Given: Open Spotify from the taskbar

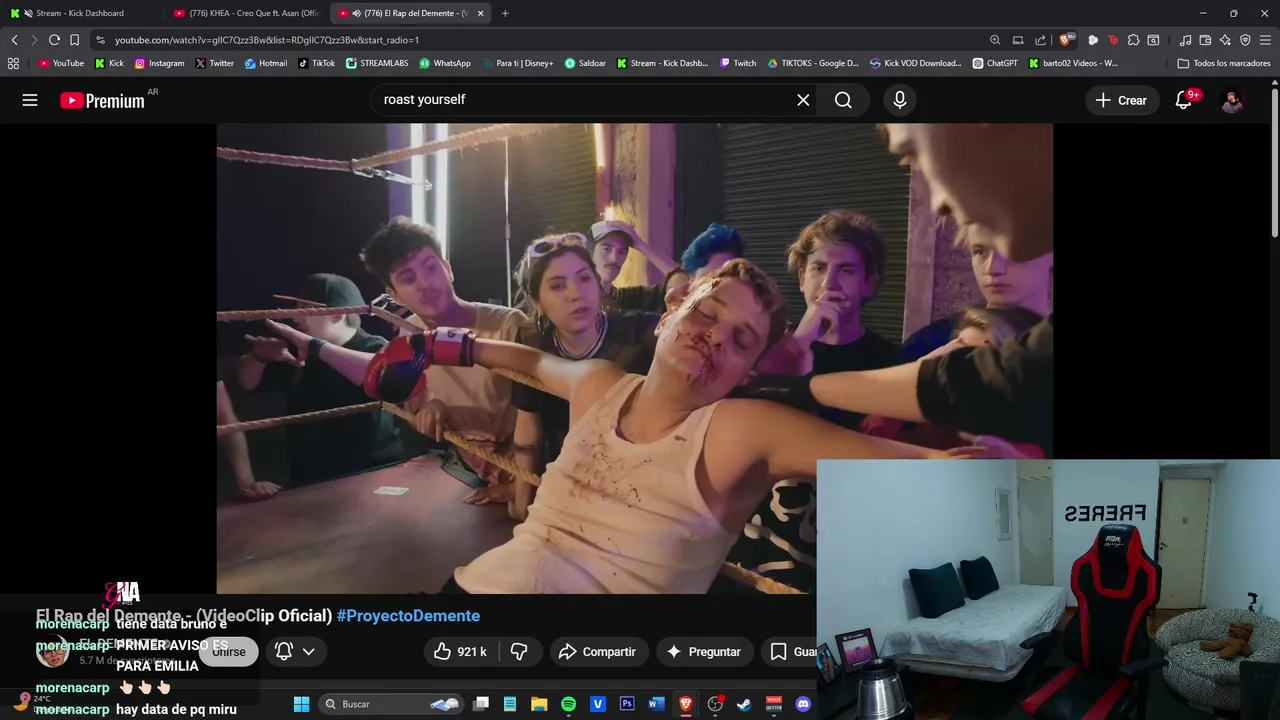Looking at the screenshot, I should pyautogui.click(x=568, y=704).
